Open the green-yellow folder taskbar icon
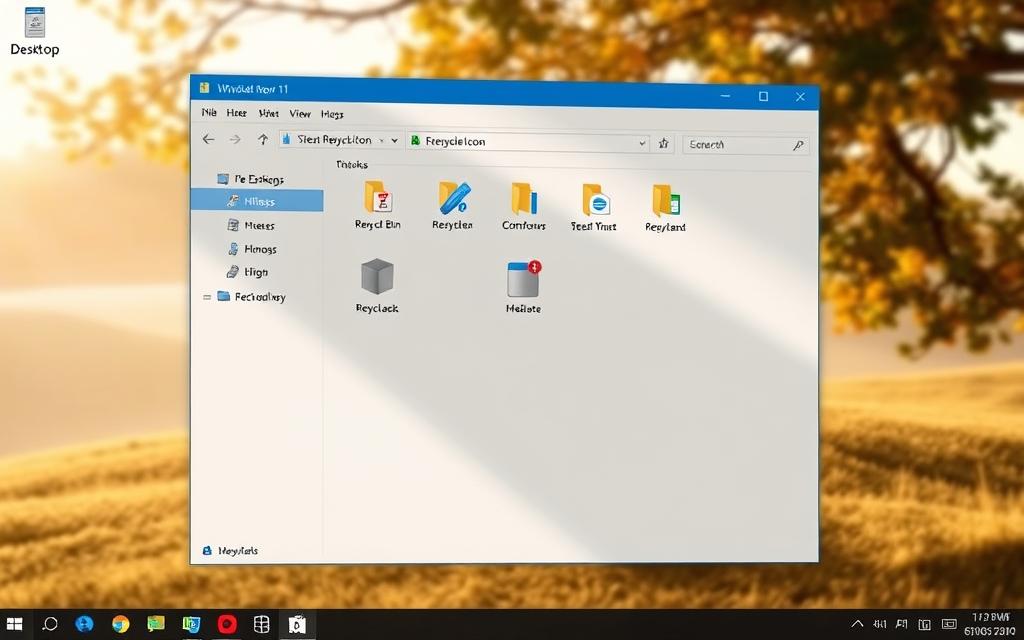1024x640 pixels. click(x=155, y=624)
